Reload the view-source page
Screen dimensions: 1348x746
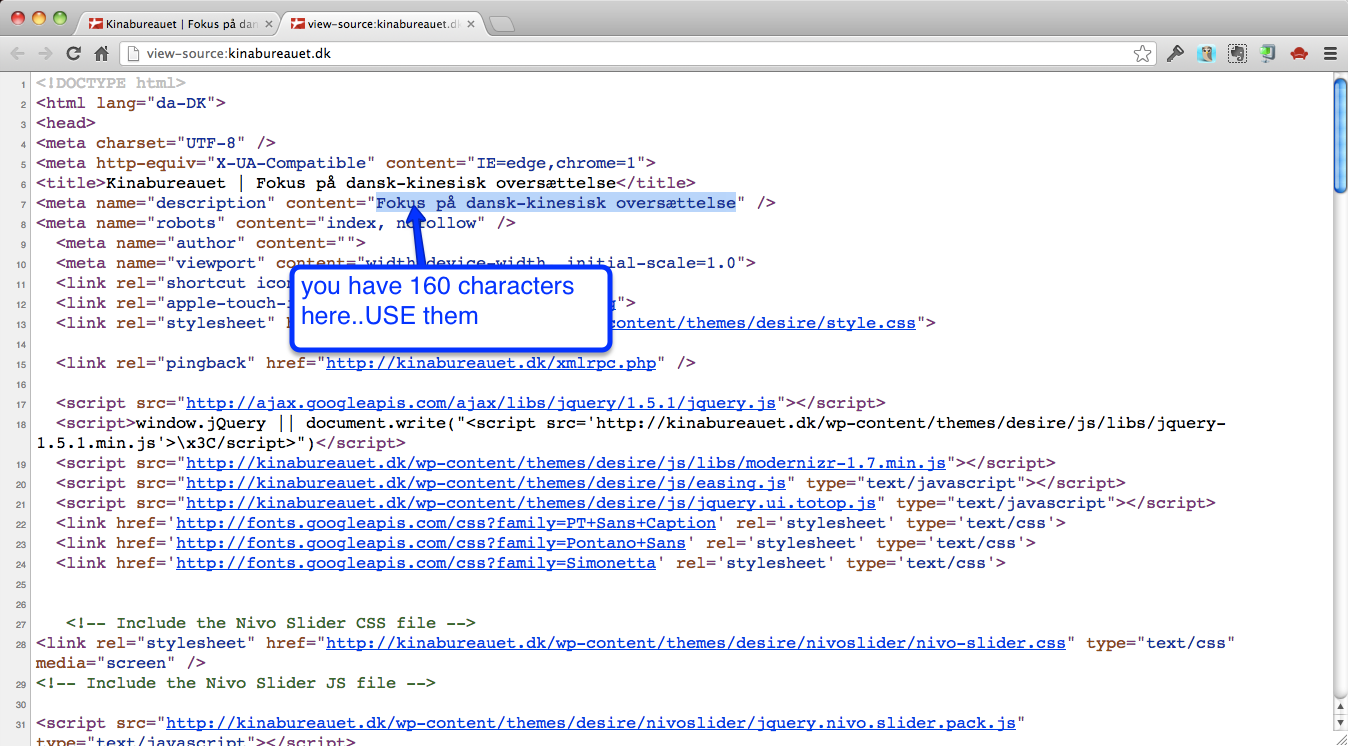coord(73,54)
